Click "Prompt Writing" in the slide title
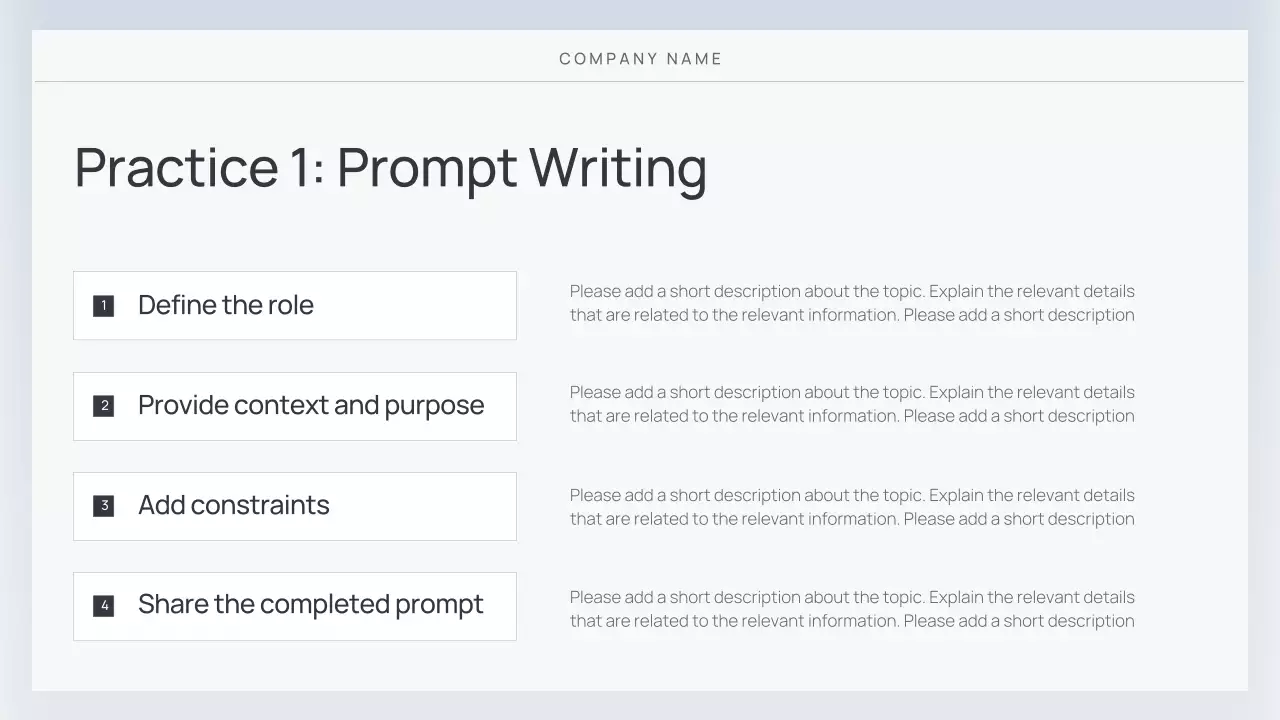 click(521, 167)
